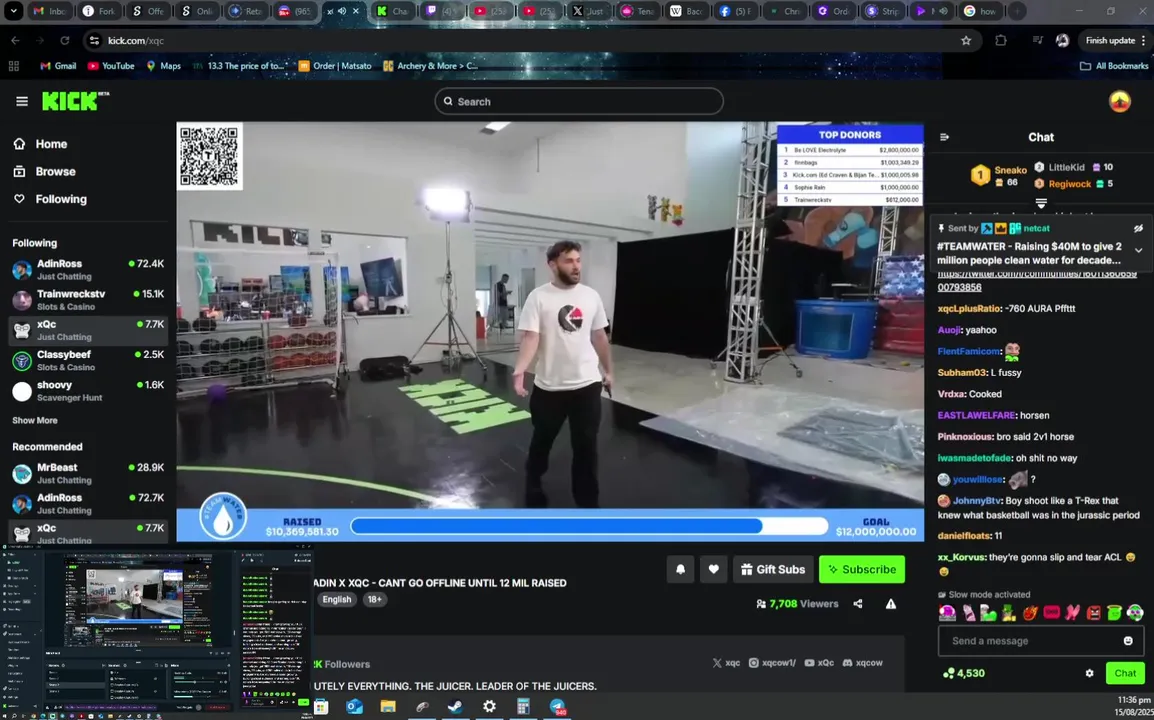Open MrBeast recommended channel
Screen dimensions: 1154x720
[88, 473]
